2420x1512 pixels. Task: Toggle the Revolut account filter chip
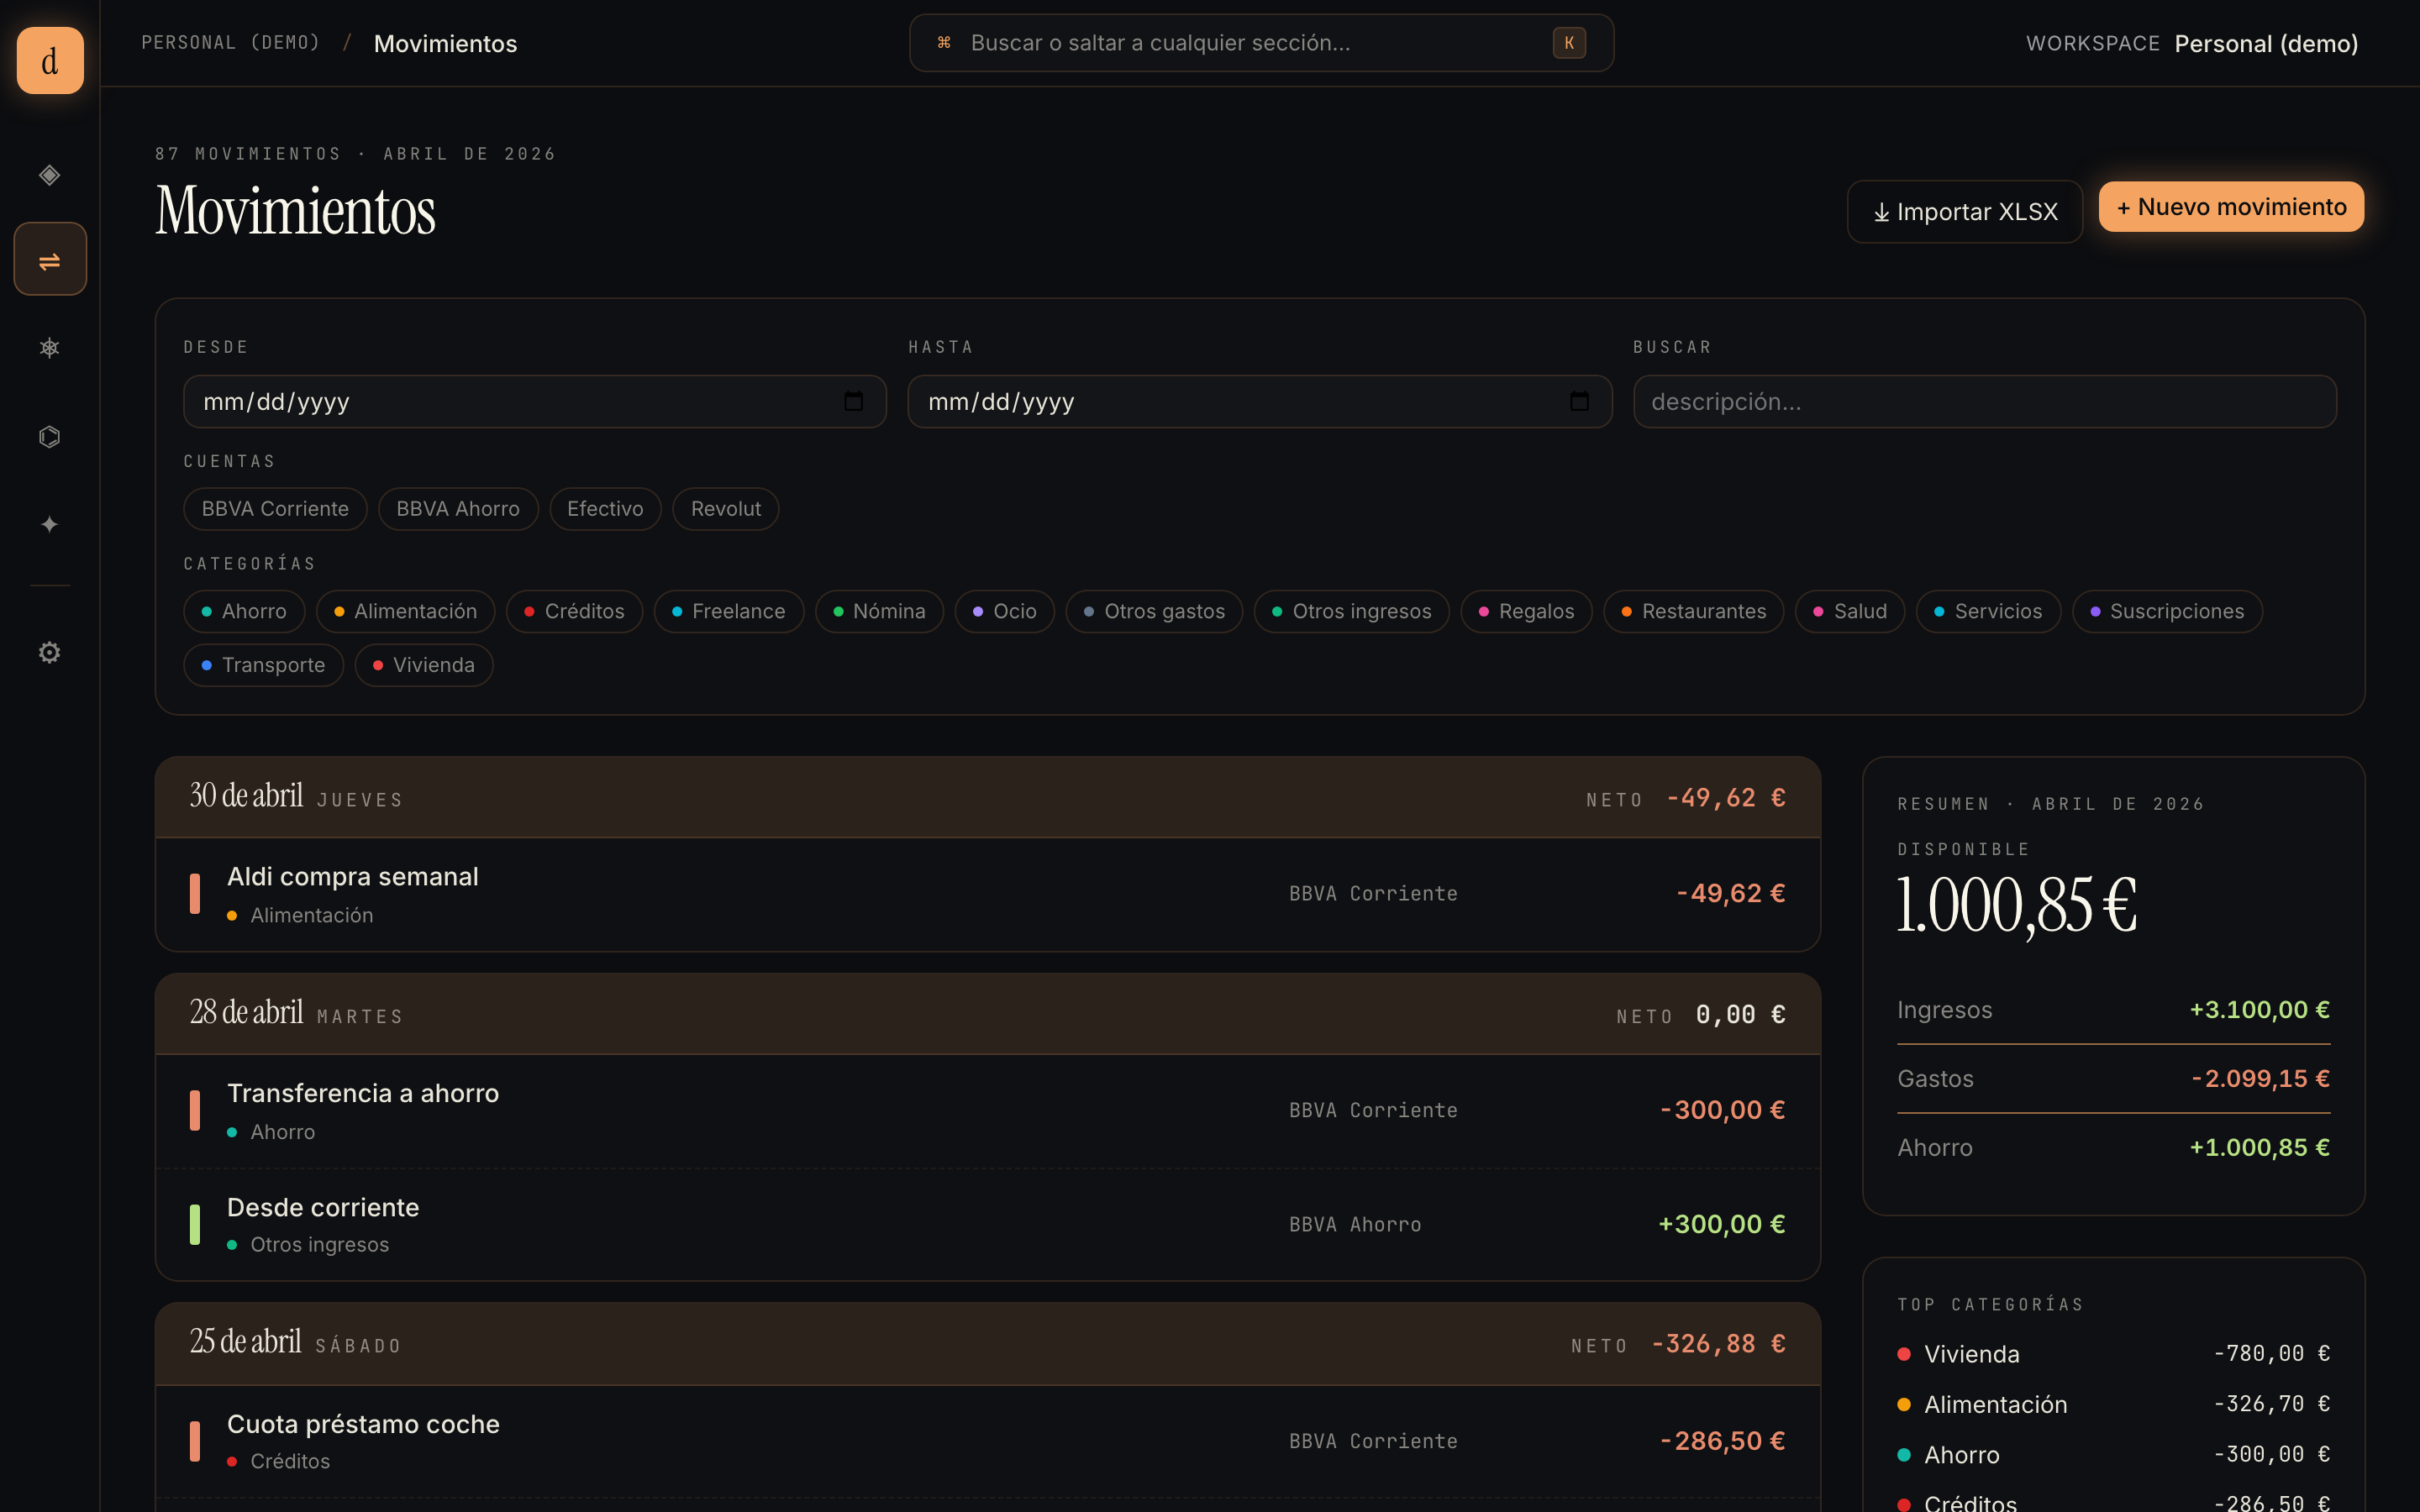[x=725, y=509]
